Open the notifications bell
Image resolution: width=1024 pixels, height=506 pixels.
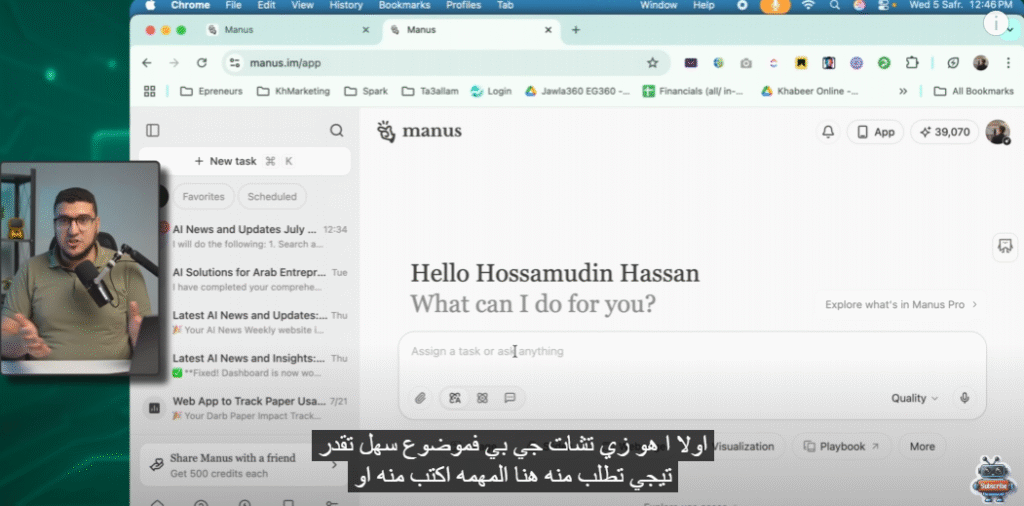[x=828, y=132]
